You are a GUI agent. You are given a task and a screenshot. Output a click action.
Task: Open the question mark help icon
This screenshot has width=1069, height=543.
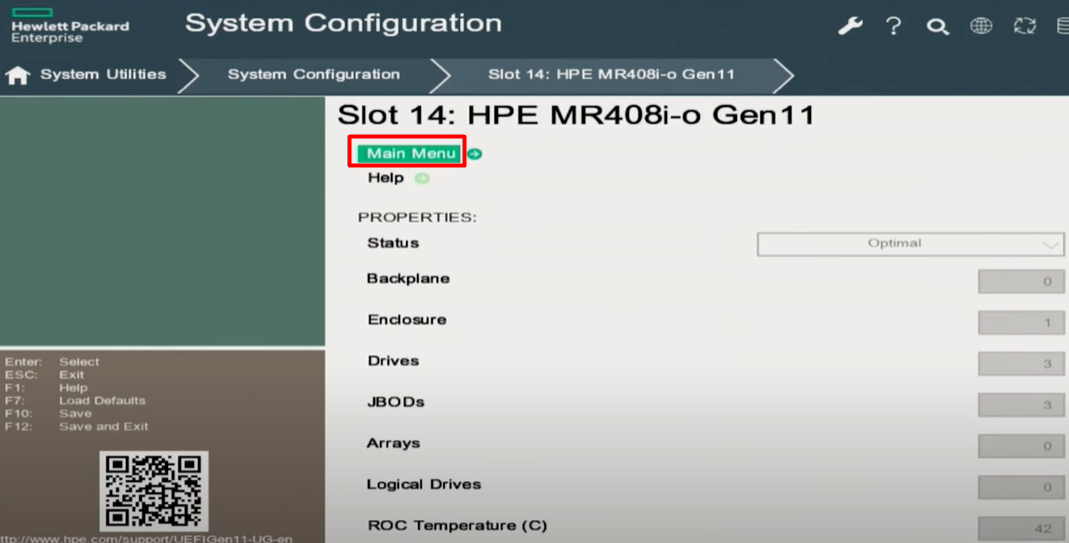tap(893, 26)
